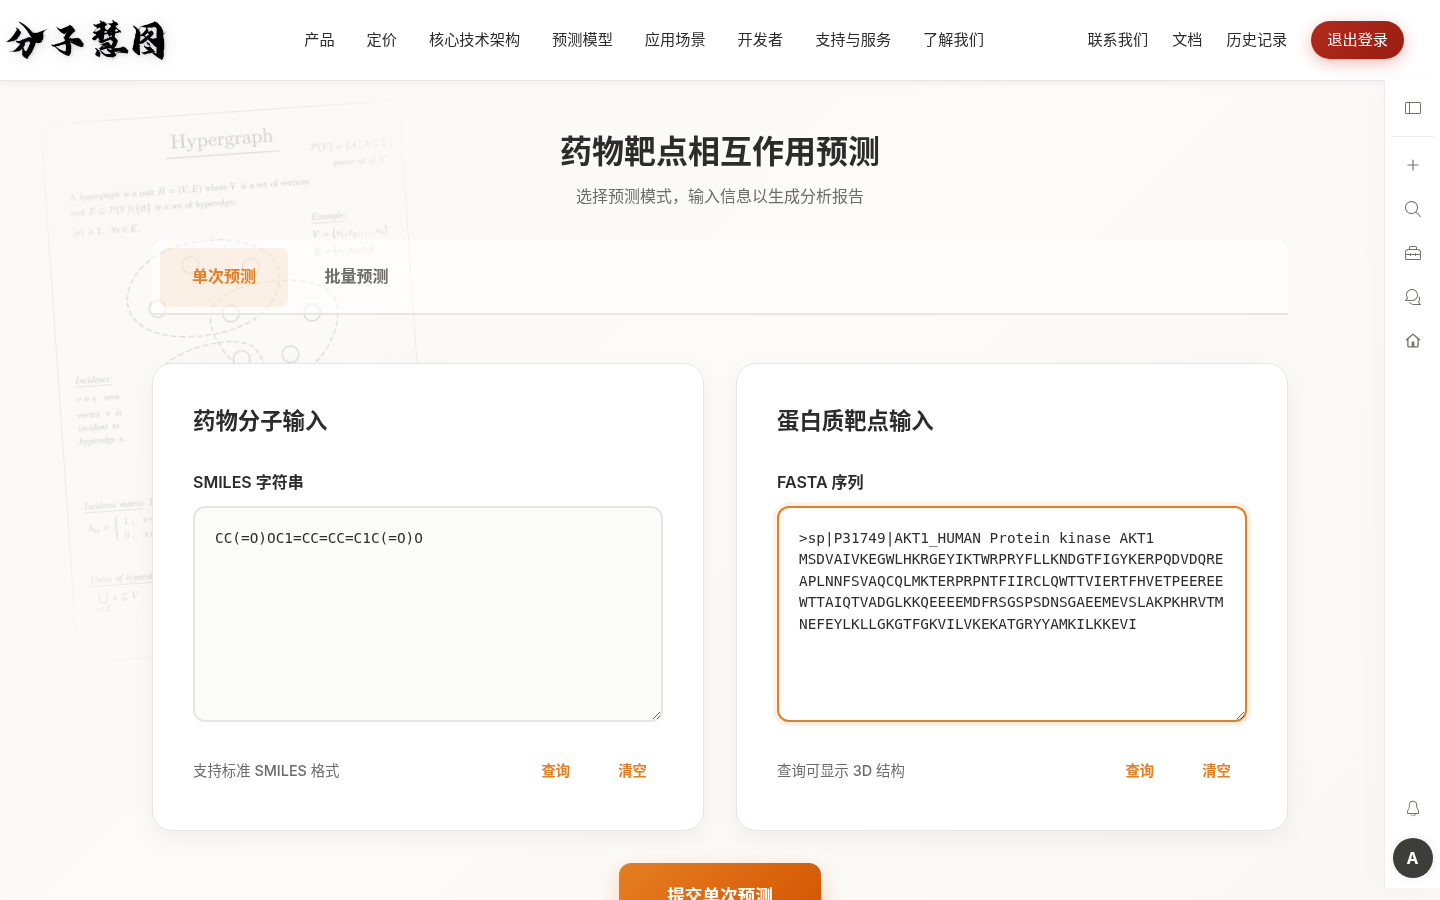Click the 药物分子输入 card title
Screen dimensions: 1440x900
[260, 421]
